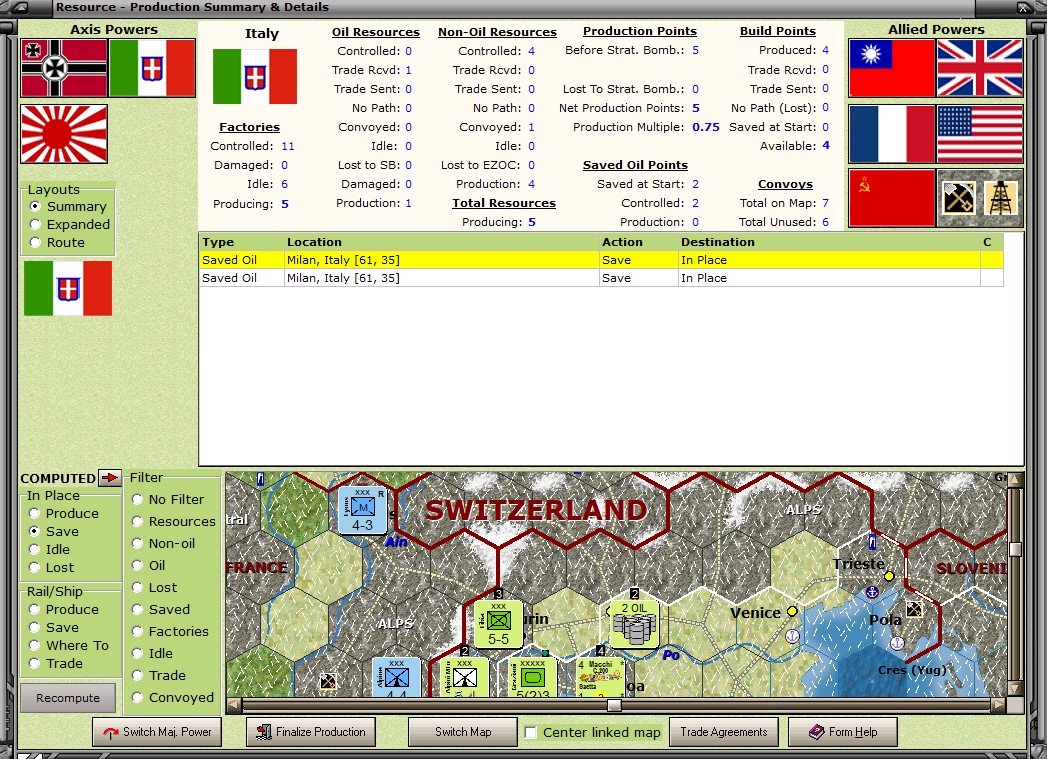Select In Place Produce option
Viewport: 1047px width, 759px height.
63,513
